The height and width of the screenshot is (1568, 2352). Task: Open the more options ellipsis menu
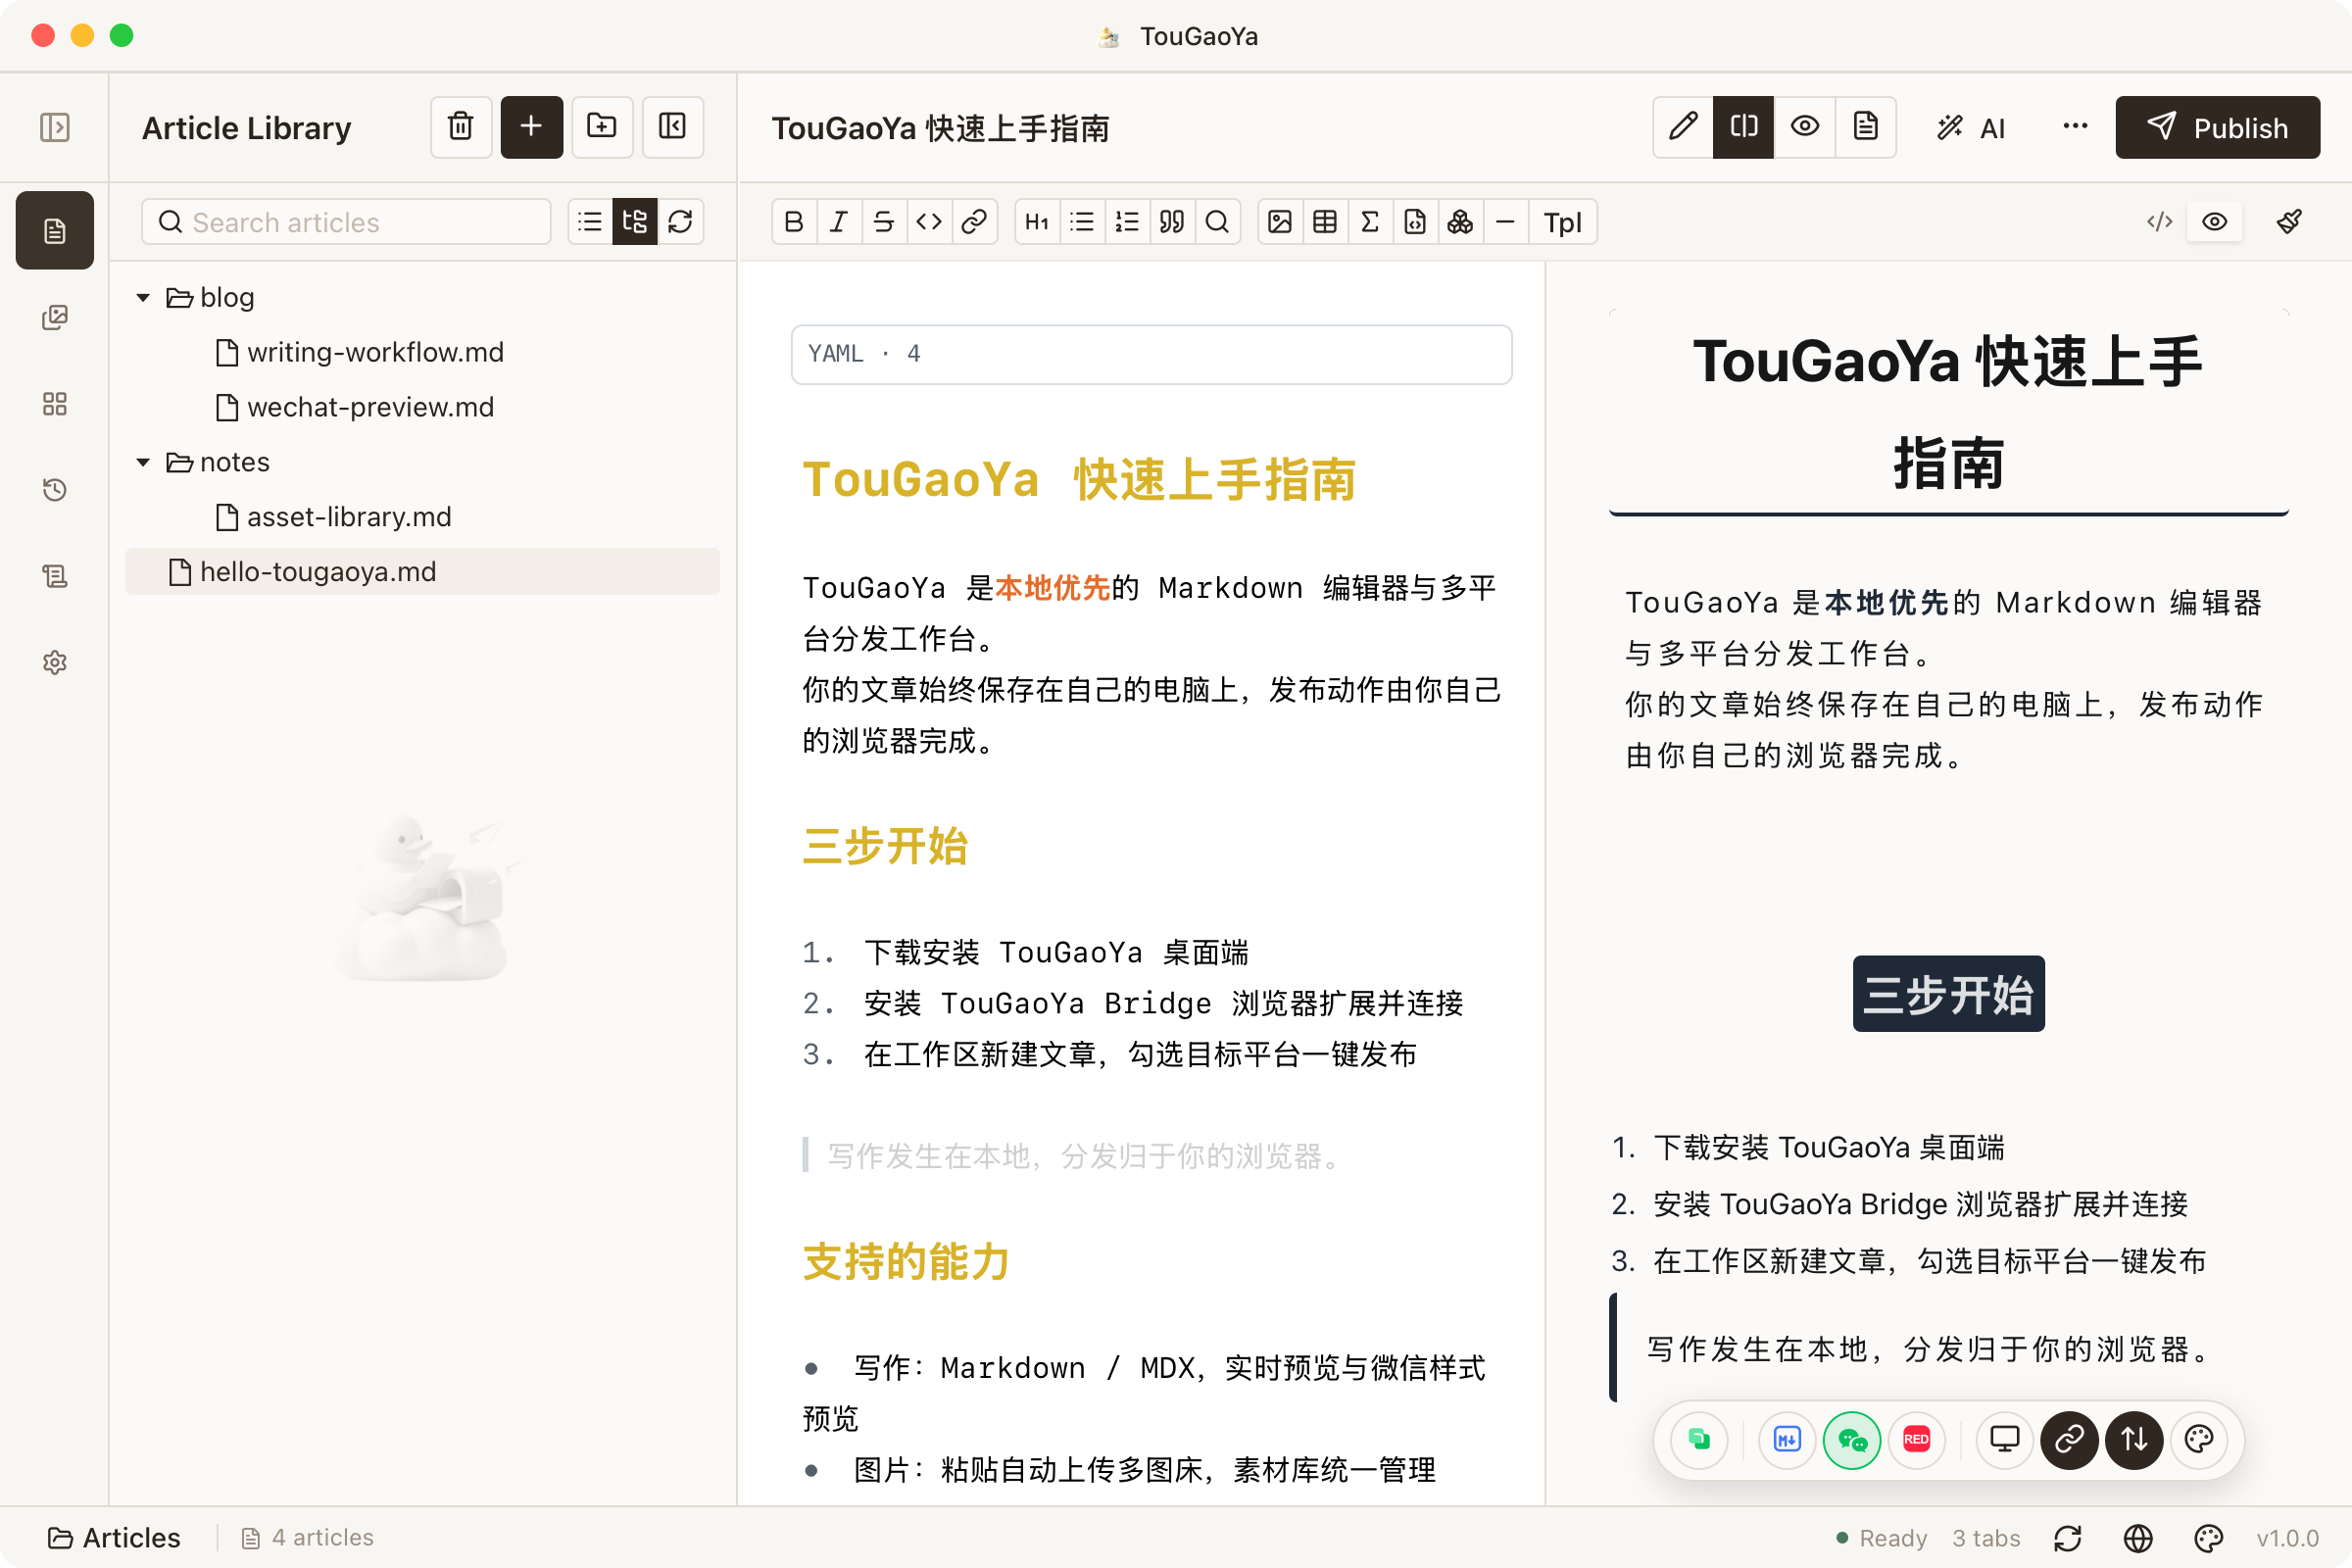point(2075,127)
